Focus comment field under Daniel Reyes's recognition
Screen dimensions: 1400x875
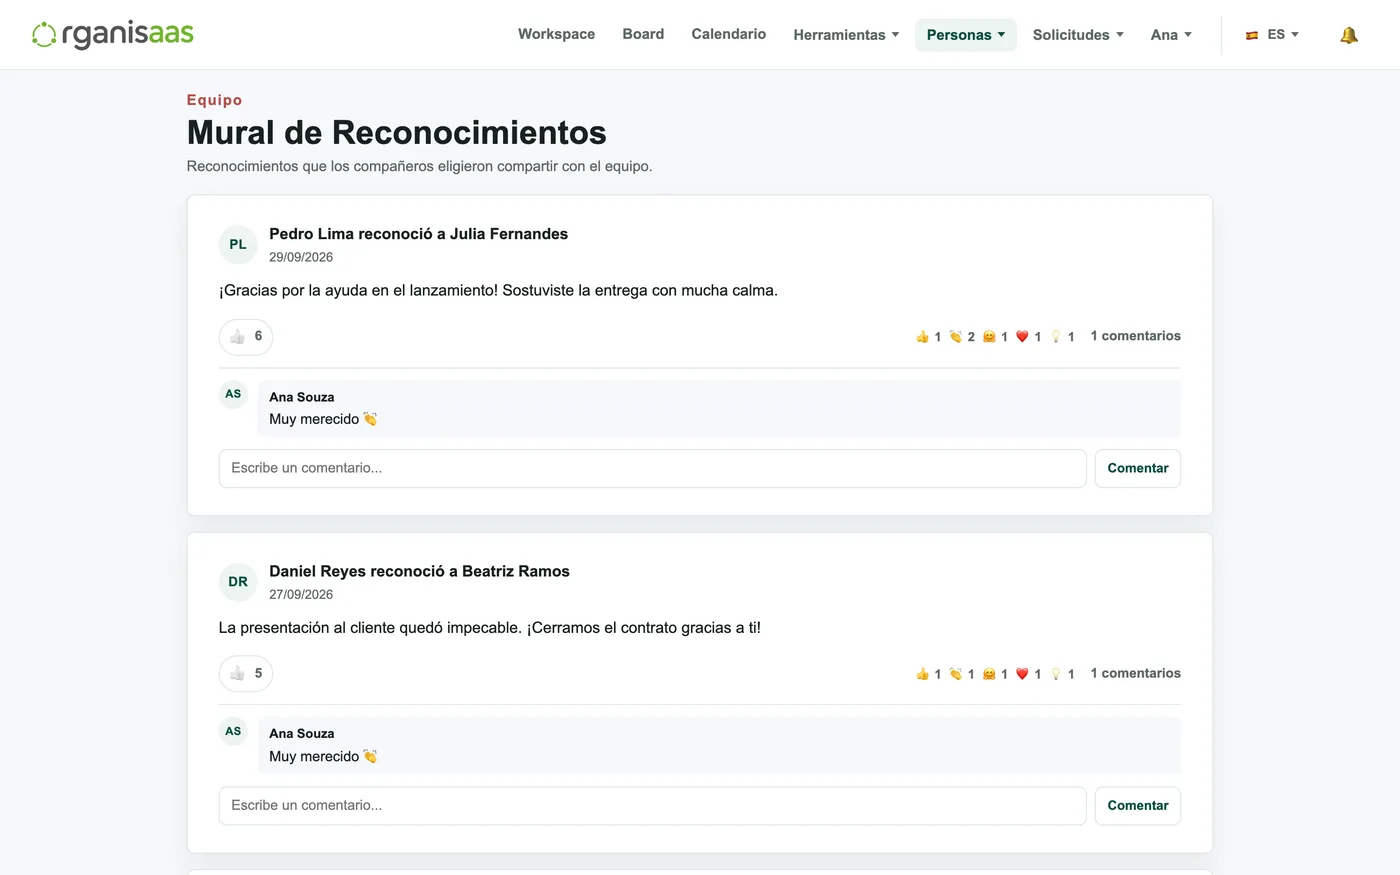click(x=652, y=806)
